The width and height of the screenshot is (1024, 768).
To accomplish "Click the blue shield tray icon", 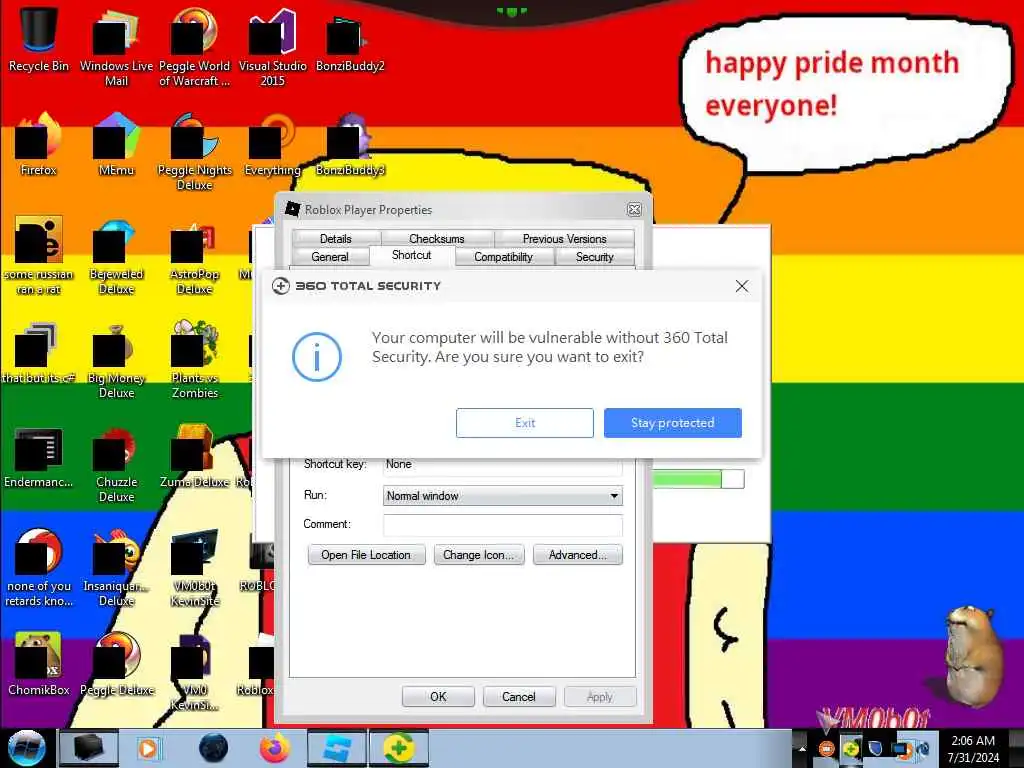I will [875, 748].
